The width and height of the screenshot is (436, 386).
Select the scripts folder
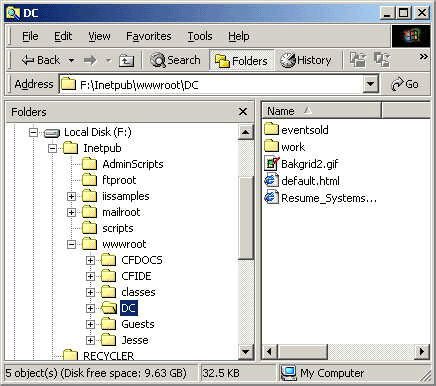[108, 228]
